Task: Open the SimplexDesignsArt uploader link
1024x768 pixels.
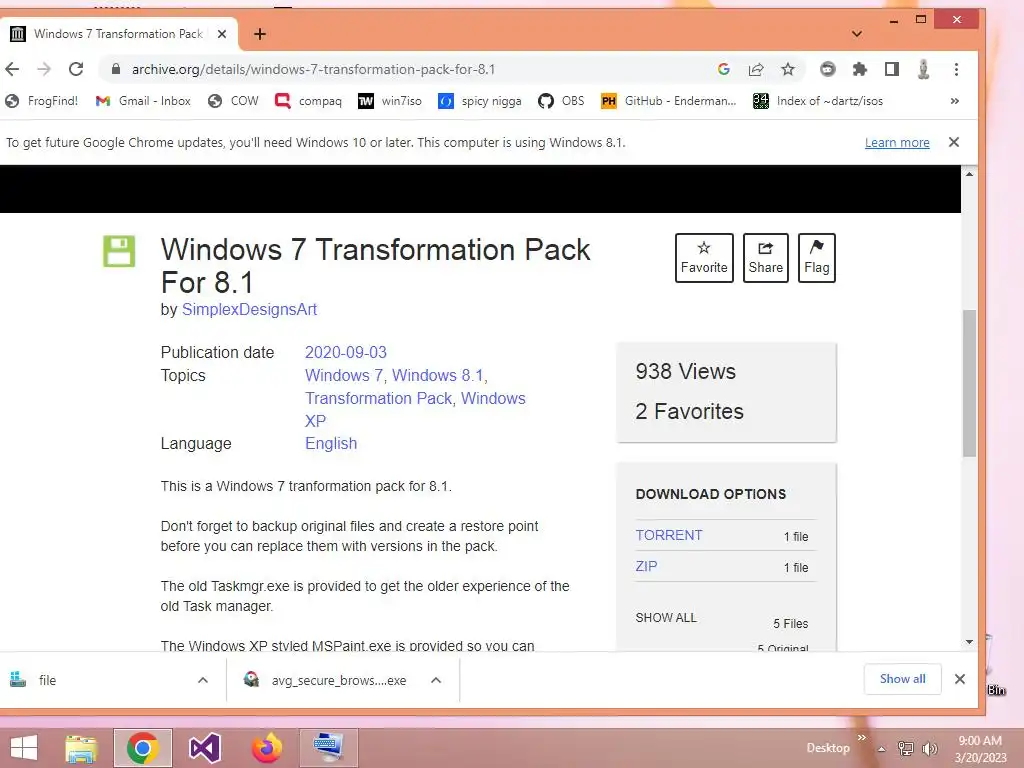Action: point(249,310)
